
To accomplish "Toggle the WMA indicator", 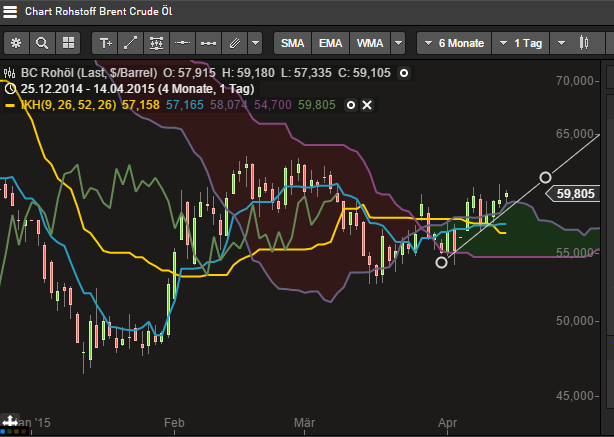I will tap(370, 44).
